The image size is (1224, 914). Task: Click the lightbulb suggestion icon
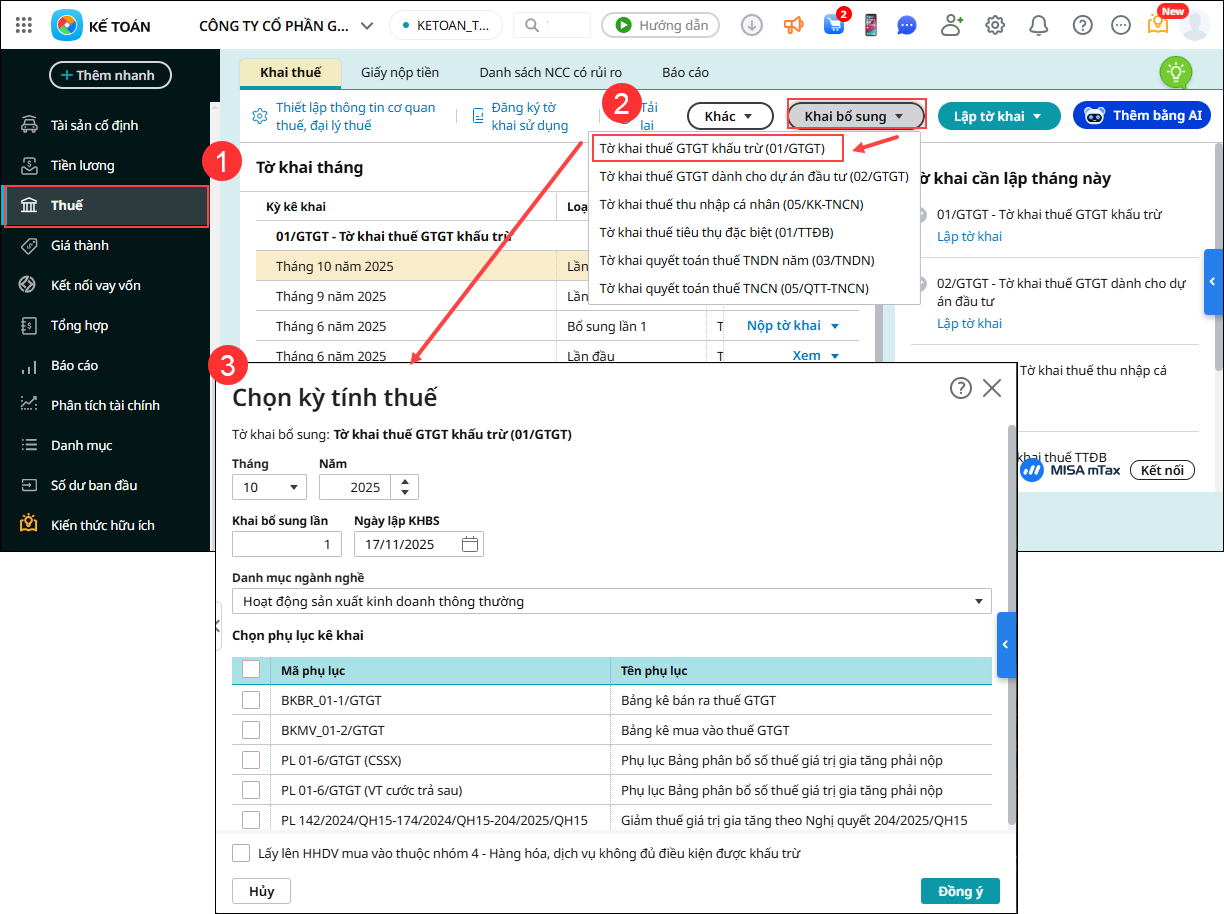[1175, 71]
